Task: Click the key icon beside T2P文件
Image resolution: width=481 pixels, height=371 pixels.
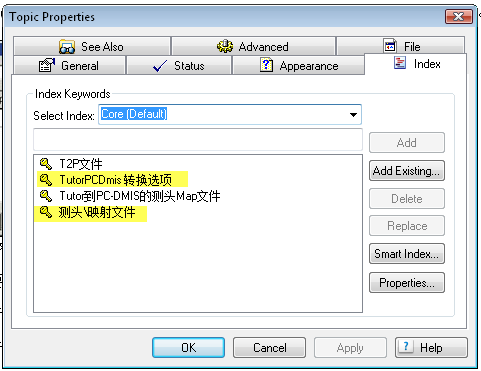Action: pos(46,164)
